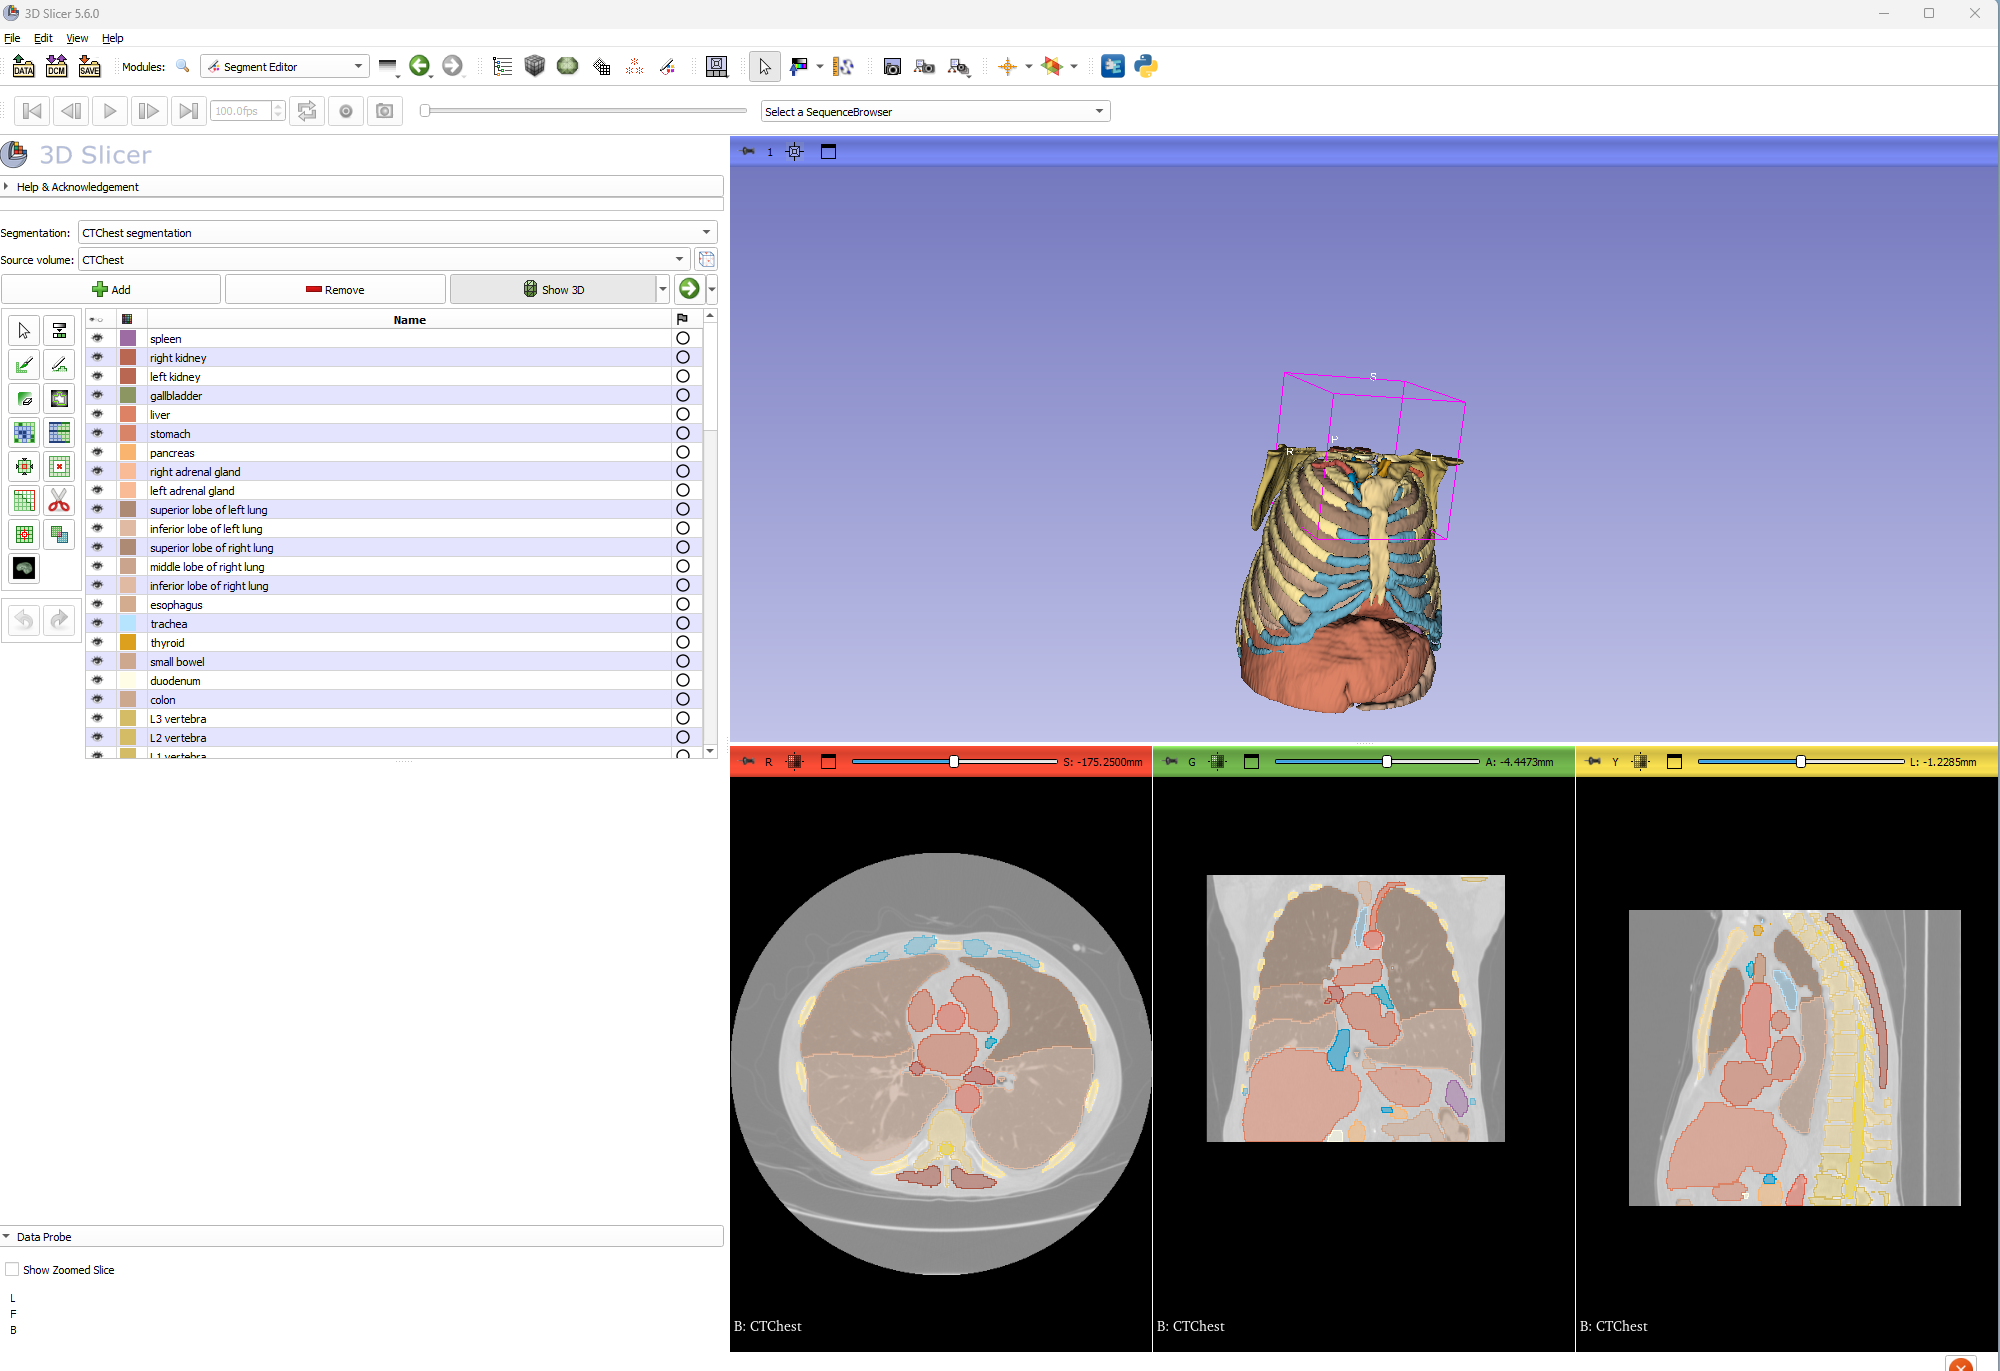Open the Segmentation dropdown
Viewport: 2000px width, 1371px height.
point(397,232)
